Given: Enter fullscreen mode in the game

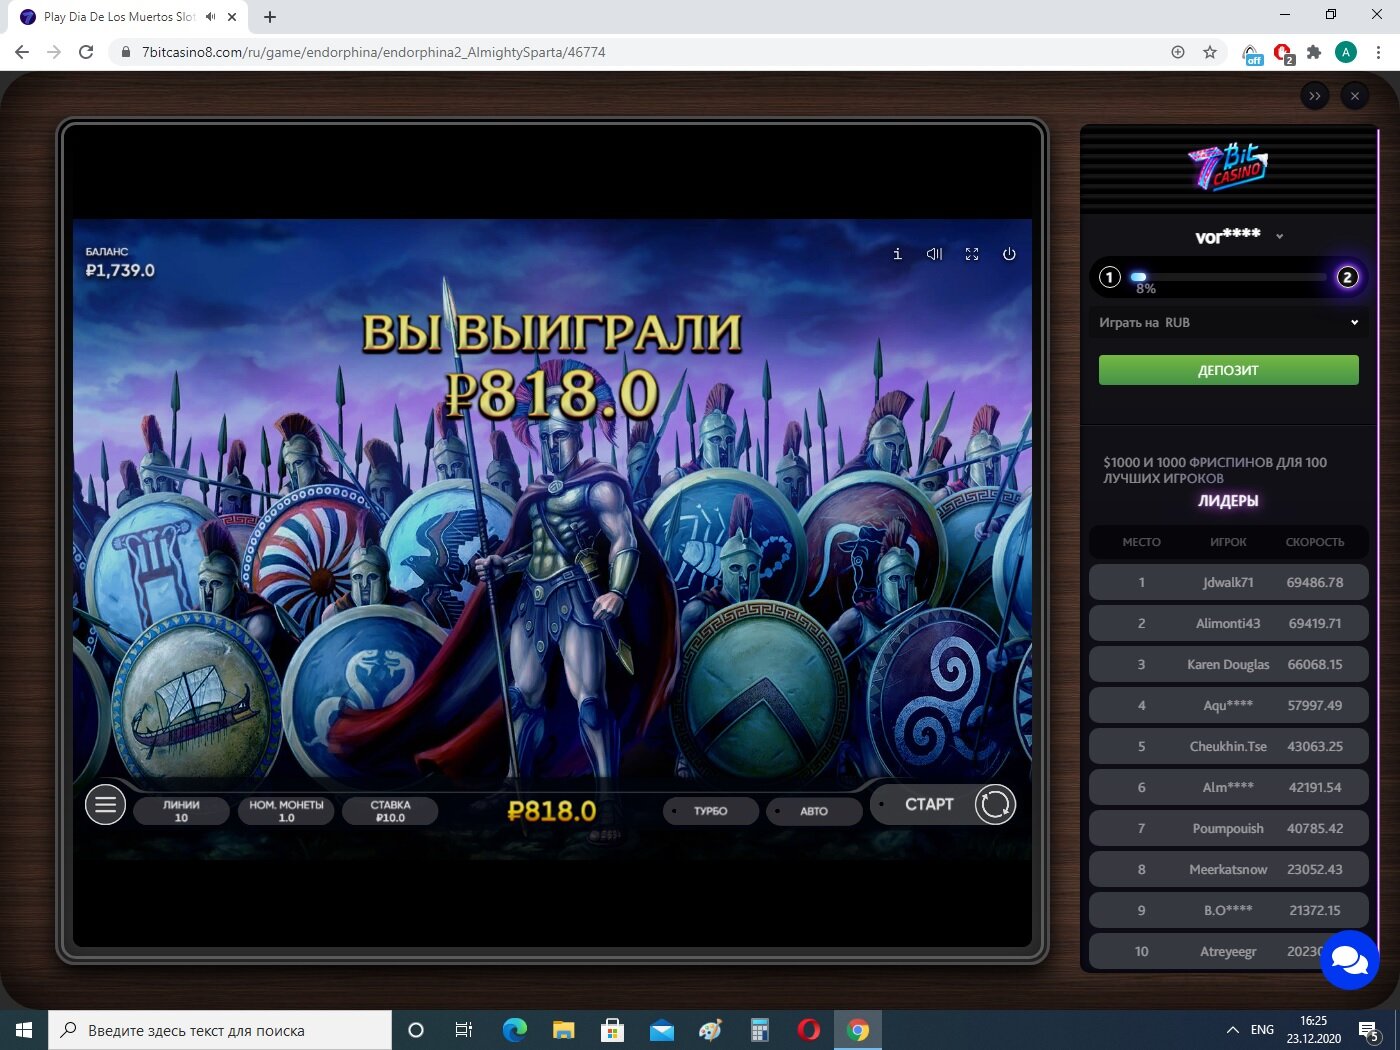Looking at the screenshot, I should coord(972,254).
